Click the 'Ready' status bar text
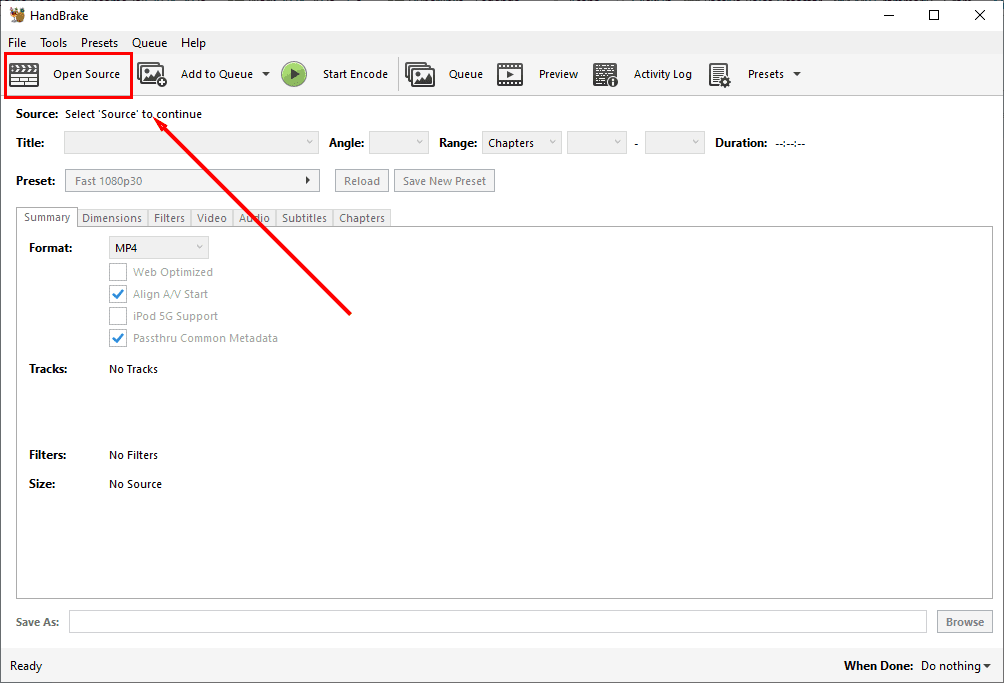Viewport: 1004px width, 683px height. point(26,666)
